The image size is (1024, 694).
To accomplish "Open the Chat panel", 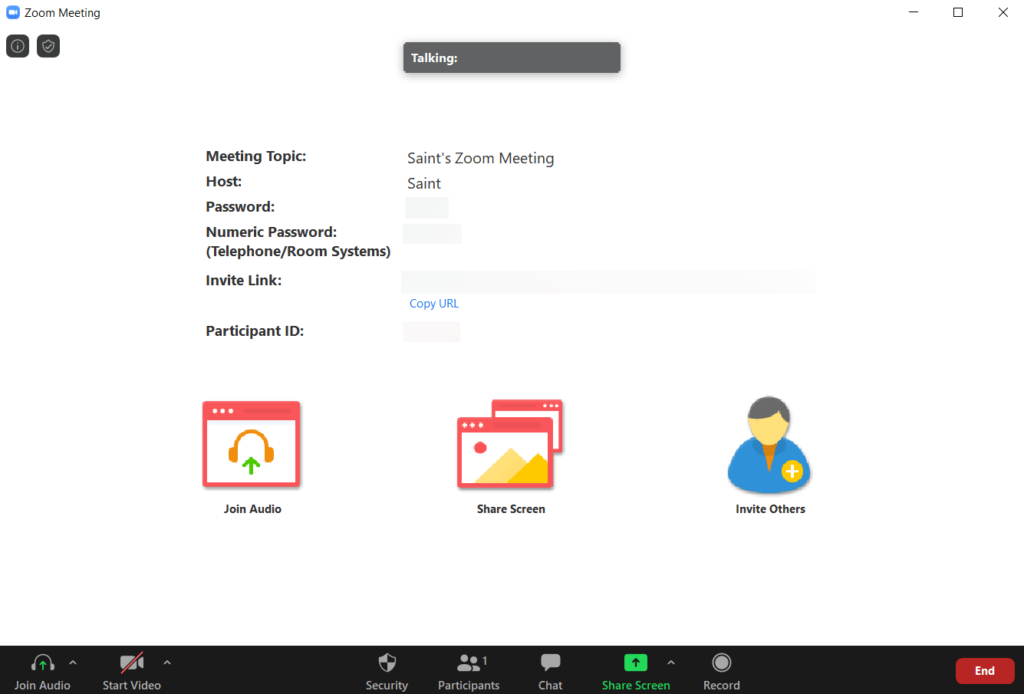I will coord(550,670).
